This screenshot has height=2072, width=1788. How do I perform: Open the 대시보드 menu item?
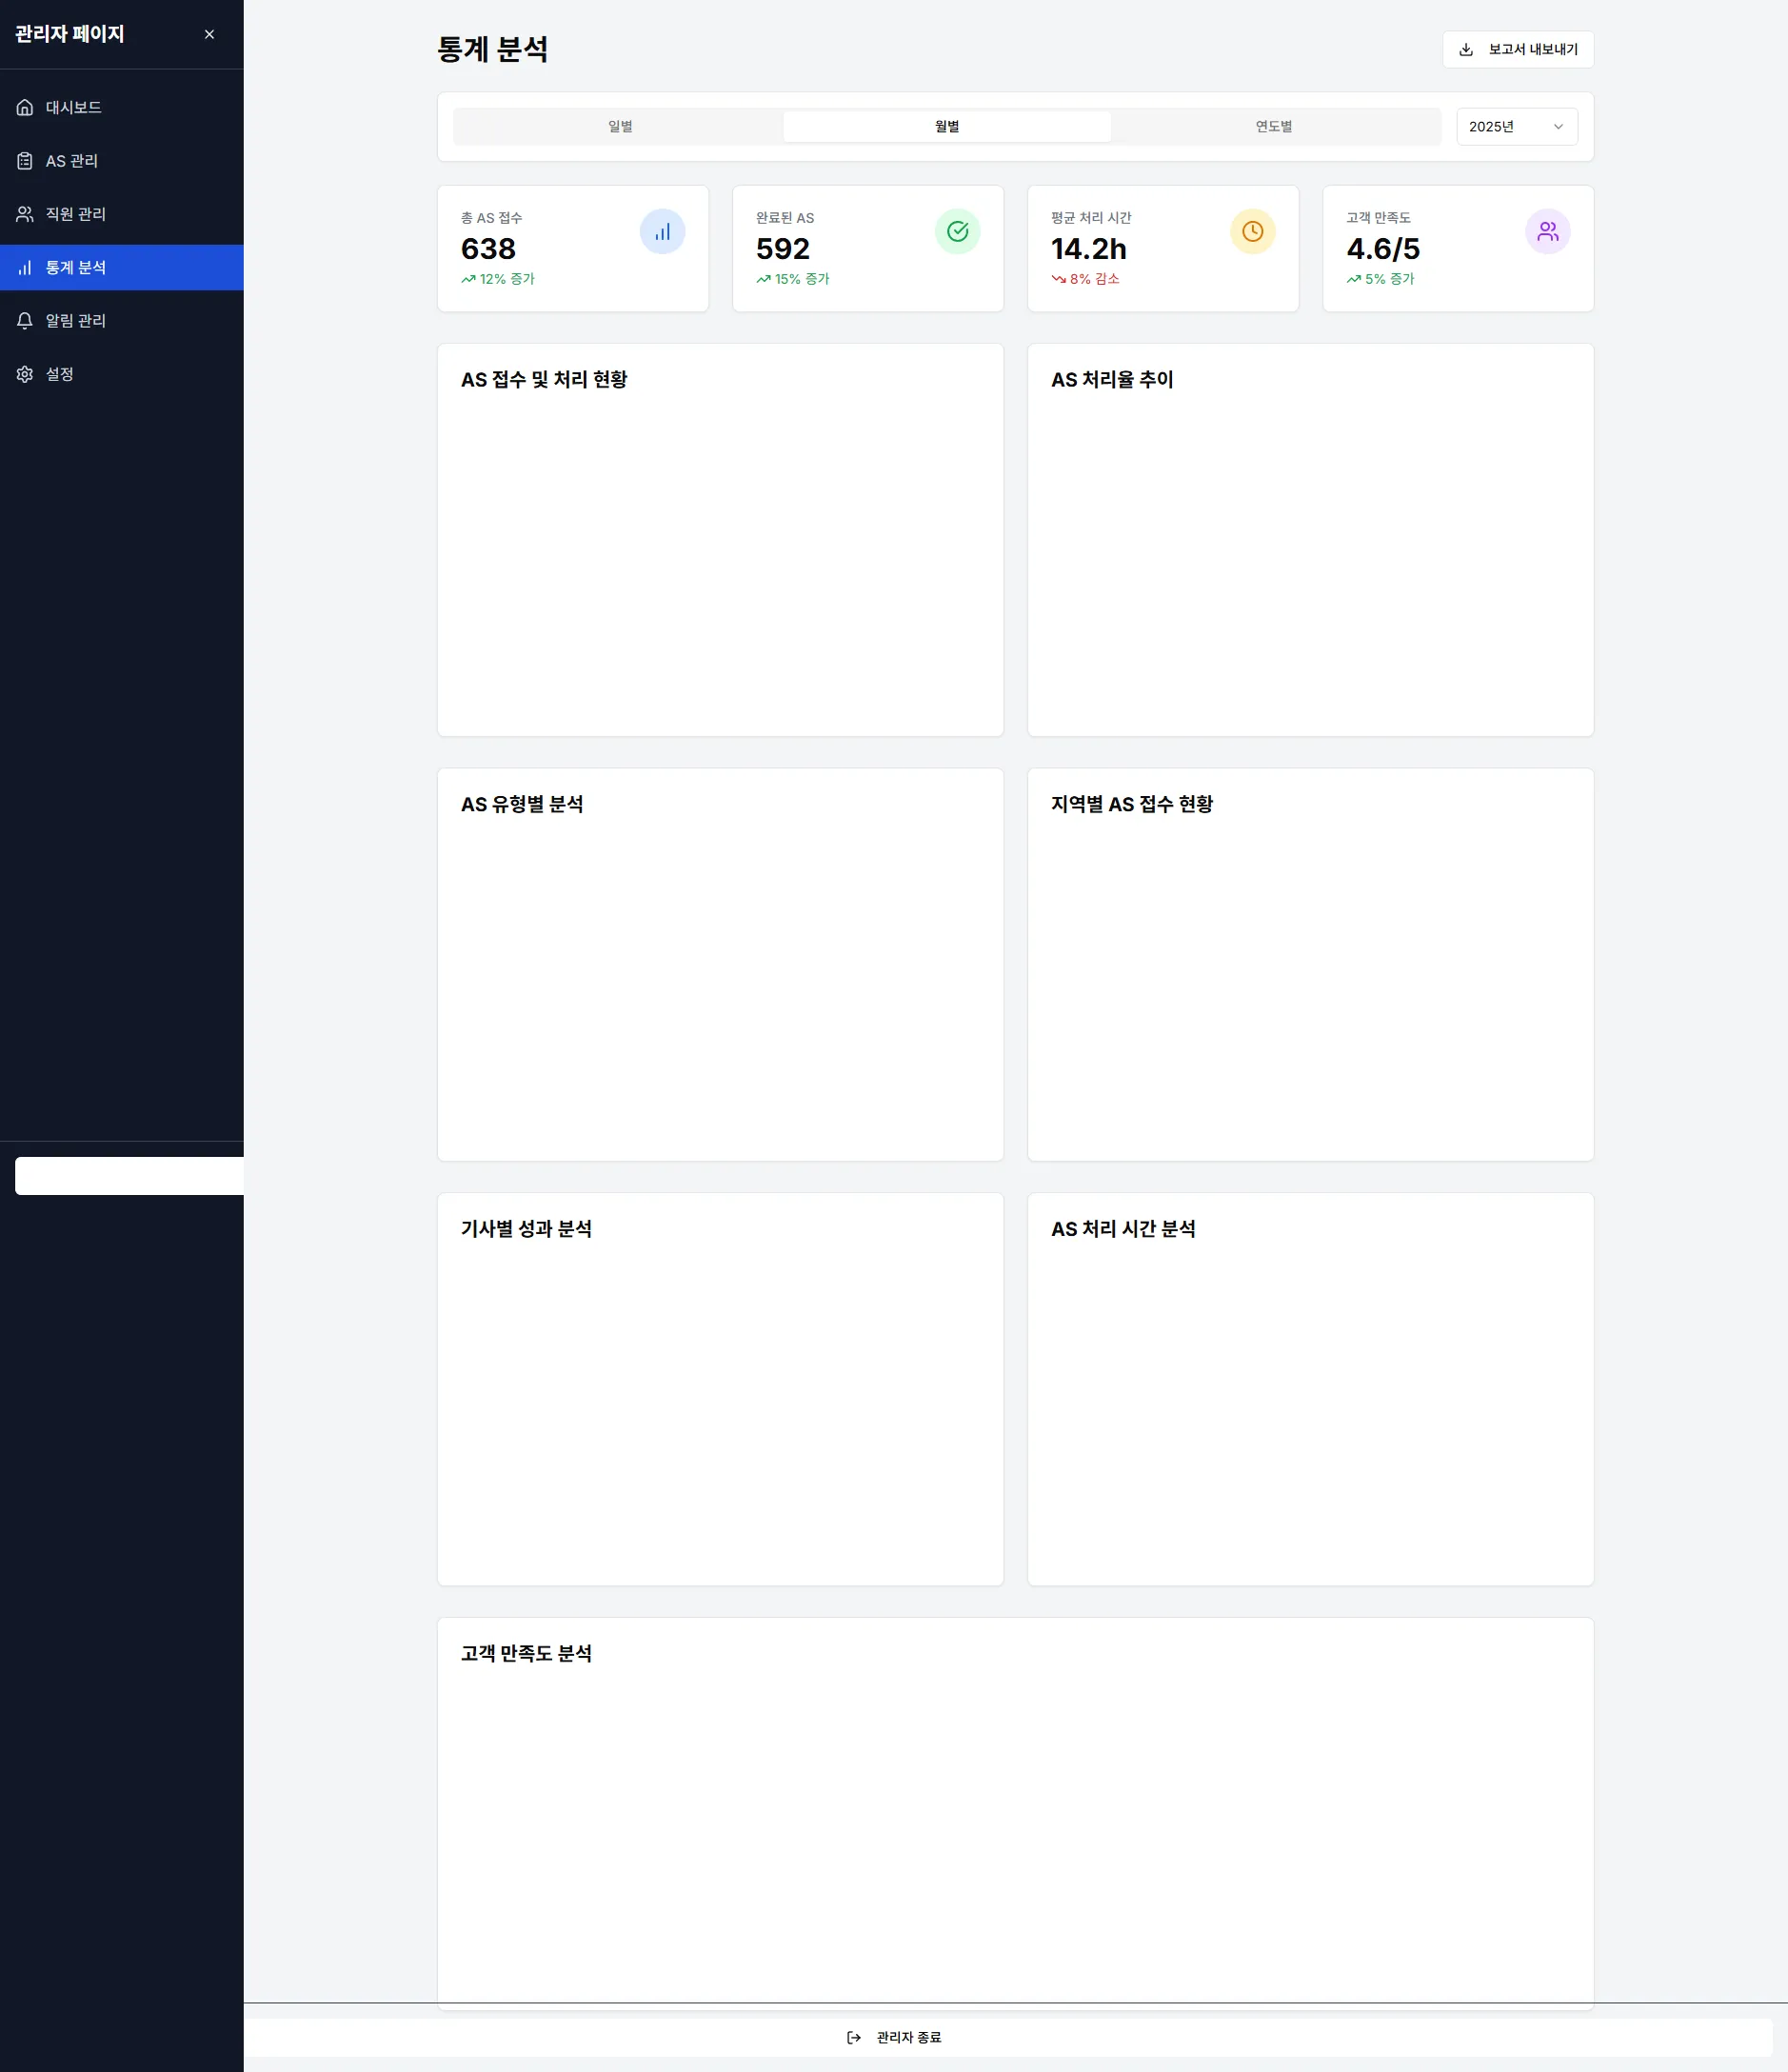click(122, 107)
